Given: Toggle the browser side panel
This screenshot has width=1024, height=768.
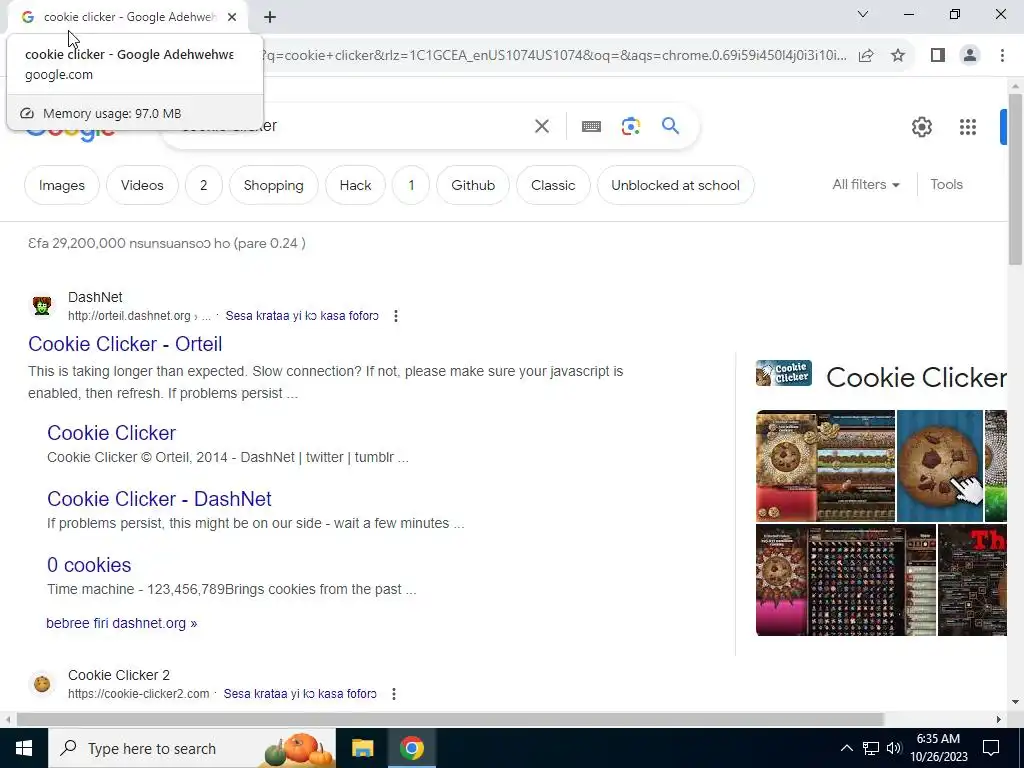Looking at the screenshot, I should (938, 56).
